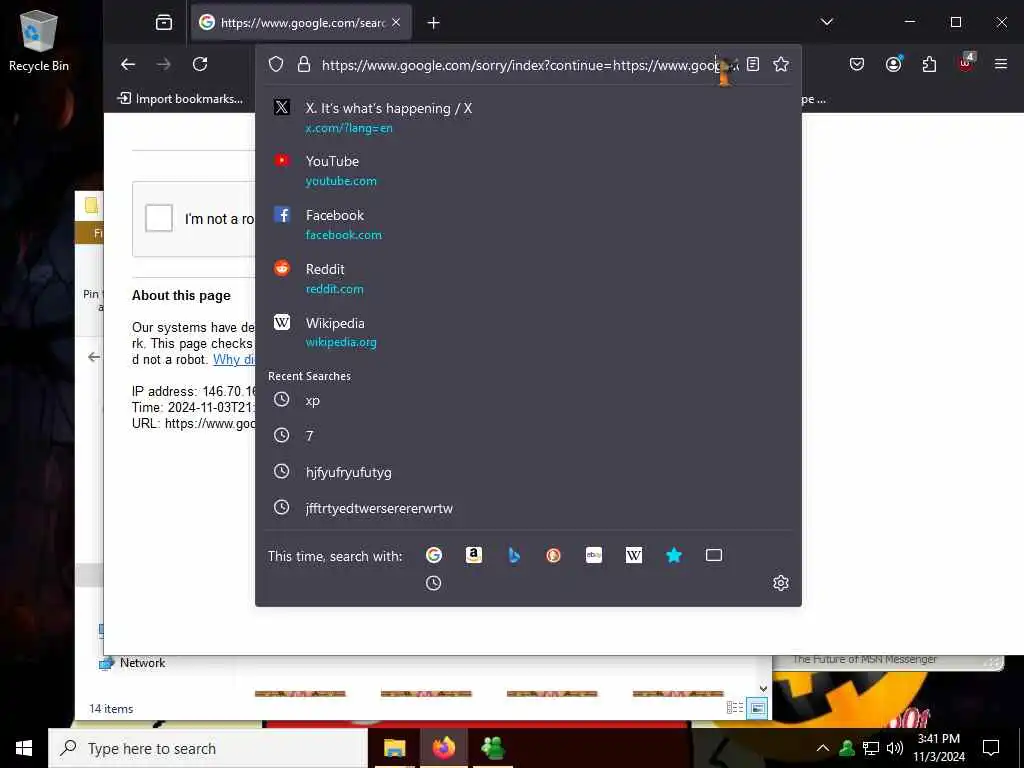Reload the current page
The width and height of the screenshot is (1024, 768).
point(200,64)
